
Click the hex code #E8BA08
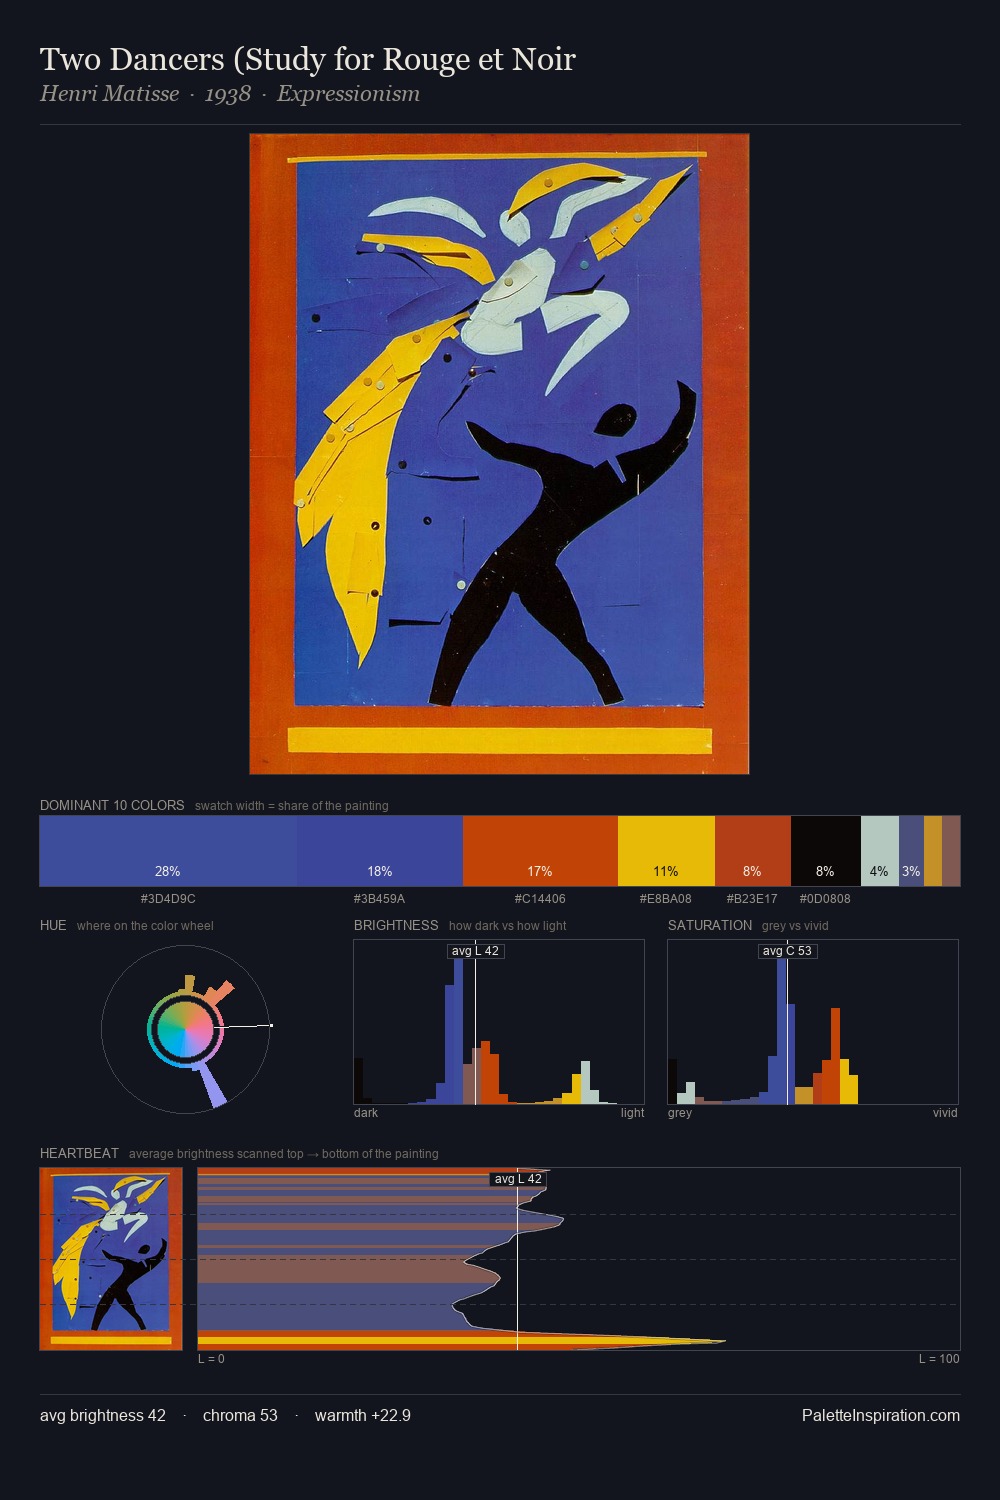click(666, 899)
